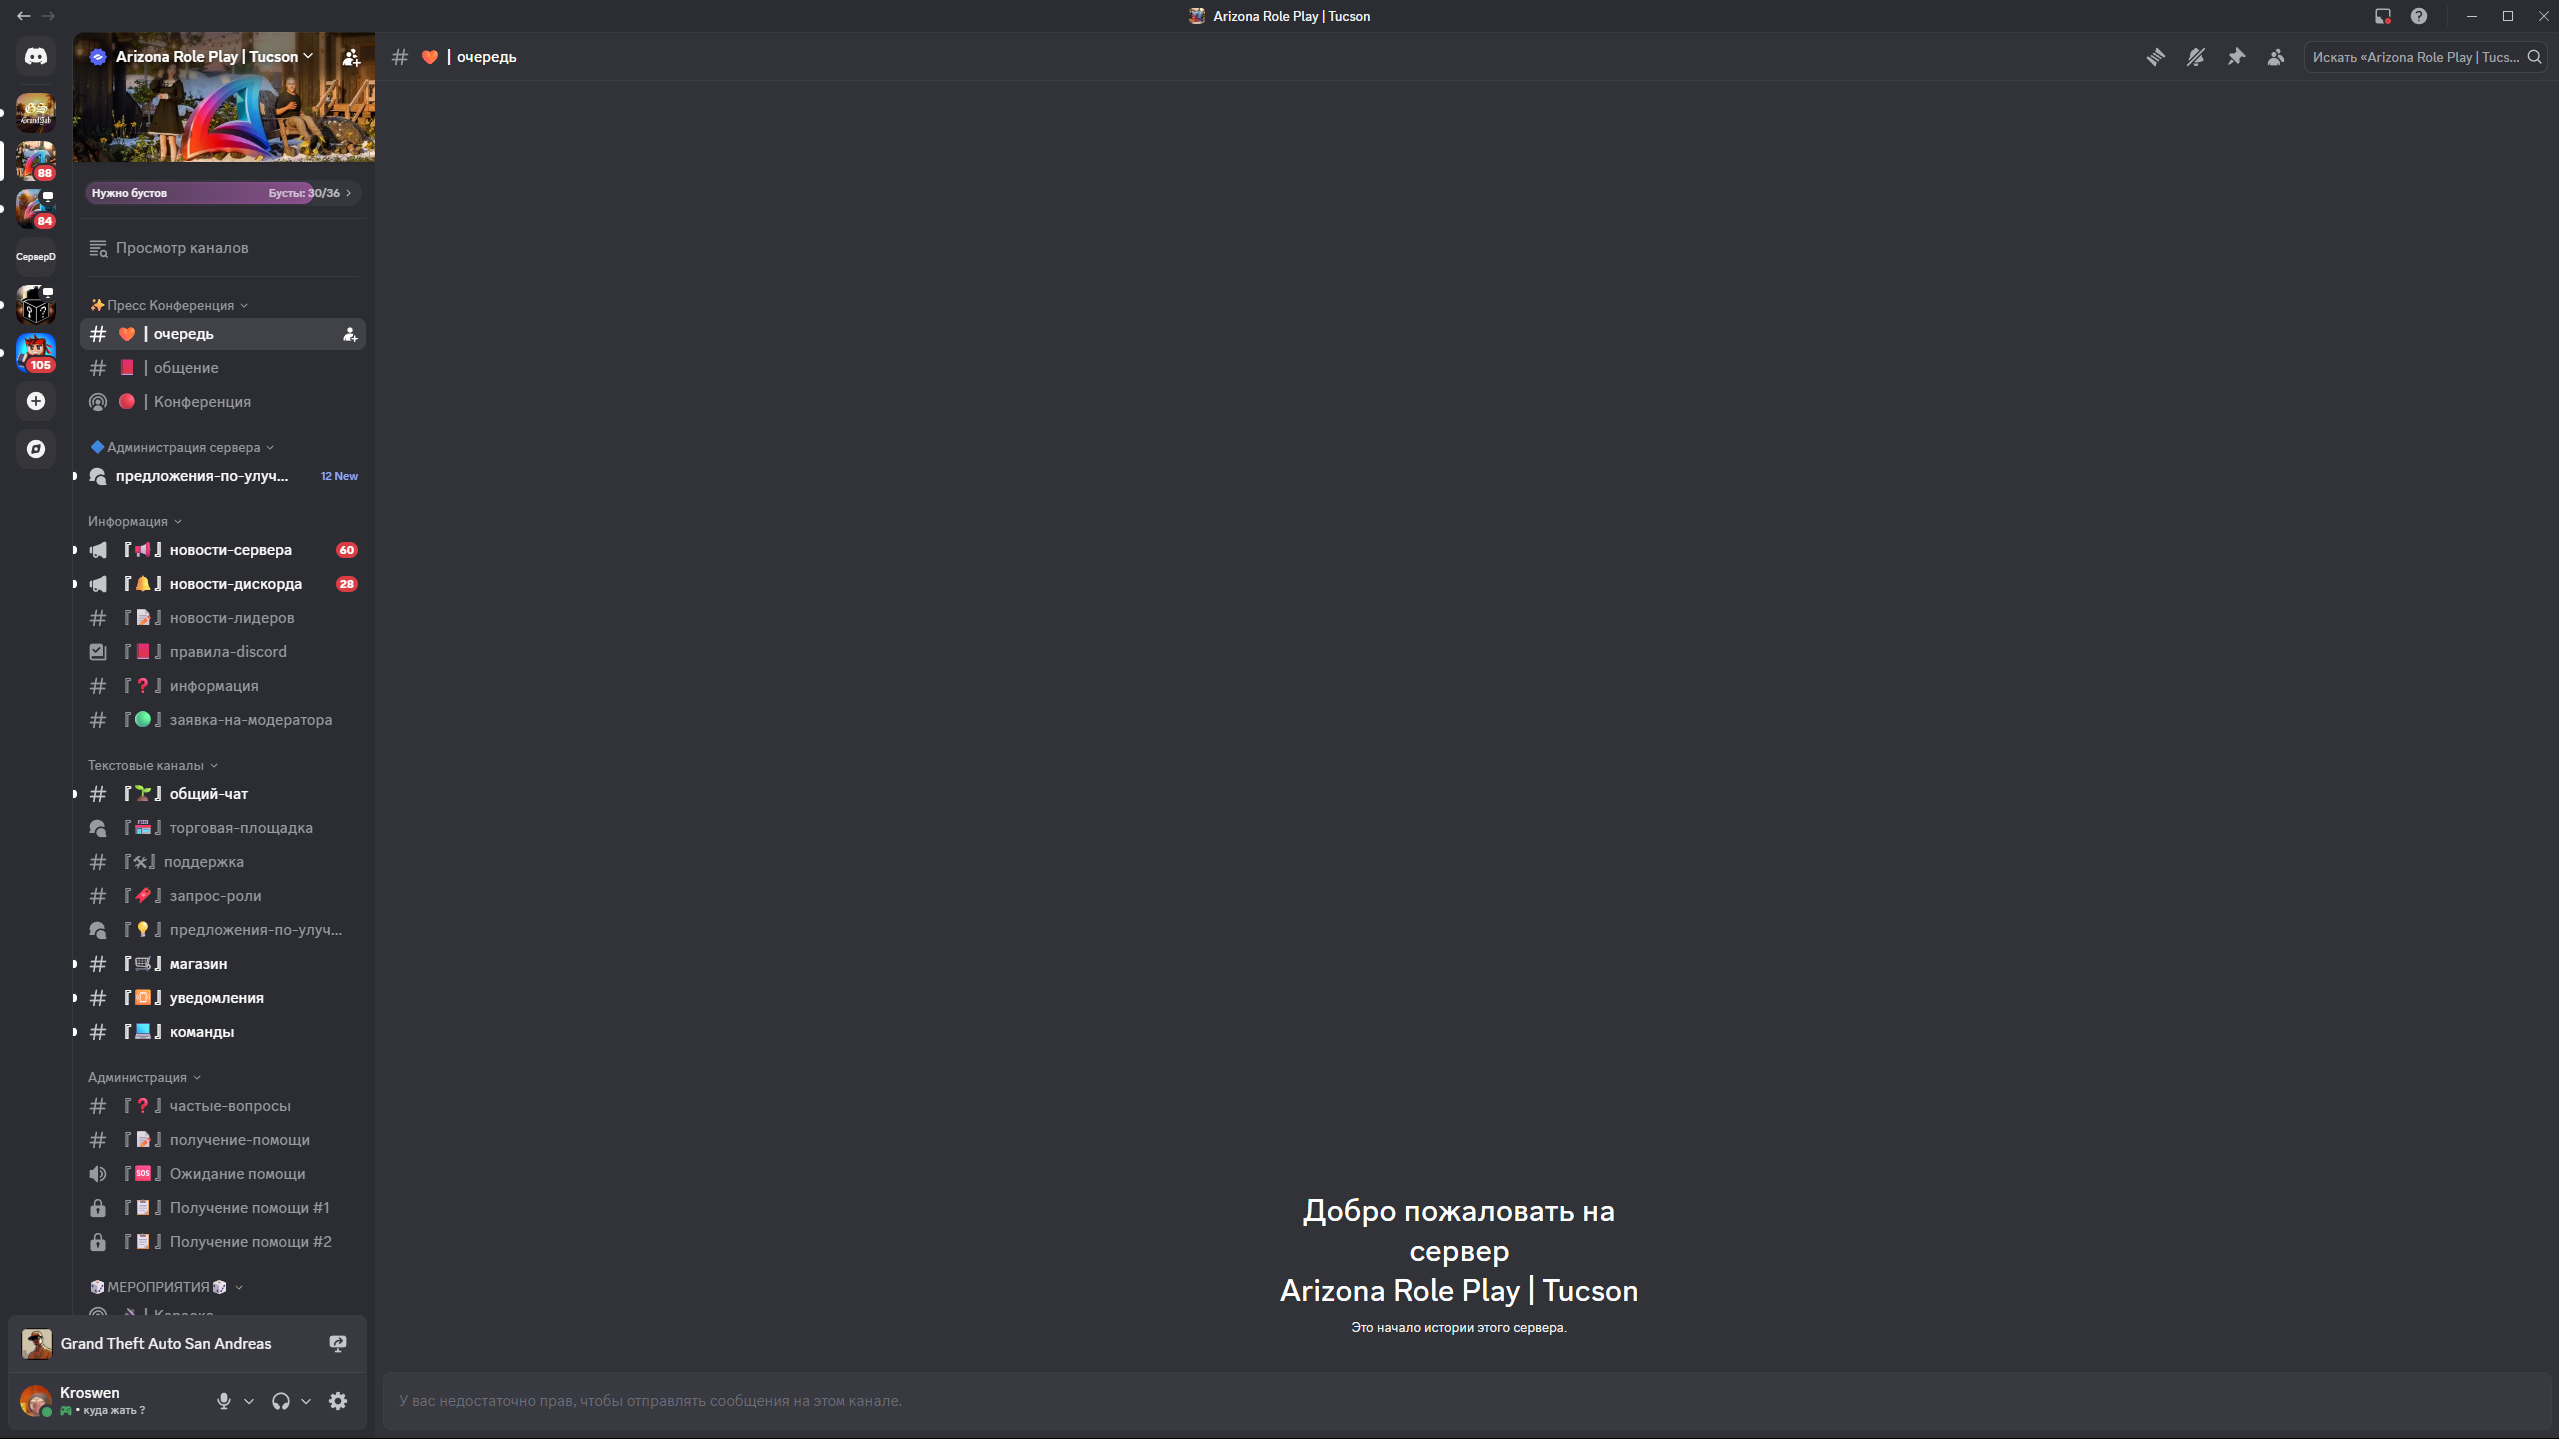The height and width of the screenshot is (1439, 2559).
Task: Click the notification settings bell icon
Action: pos(2195,57)
